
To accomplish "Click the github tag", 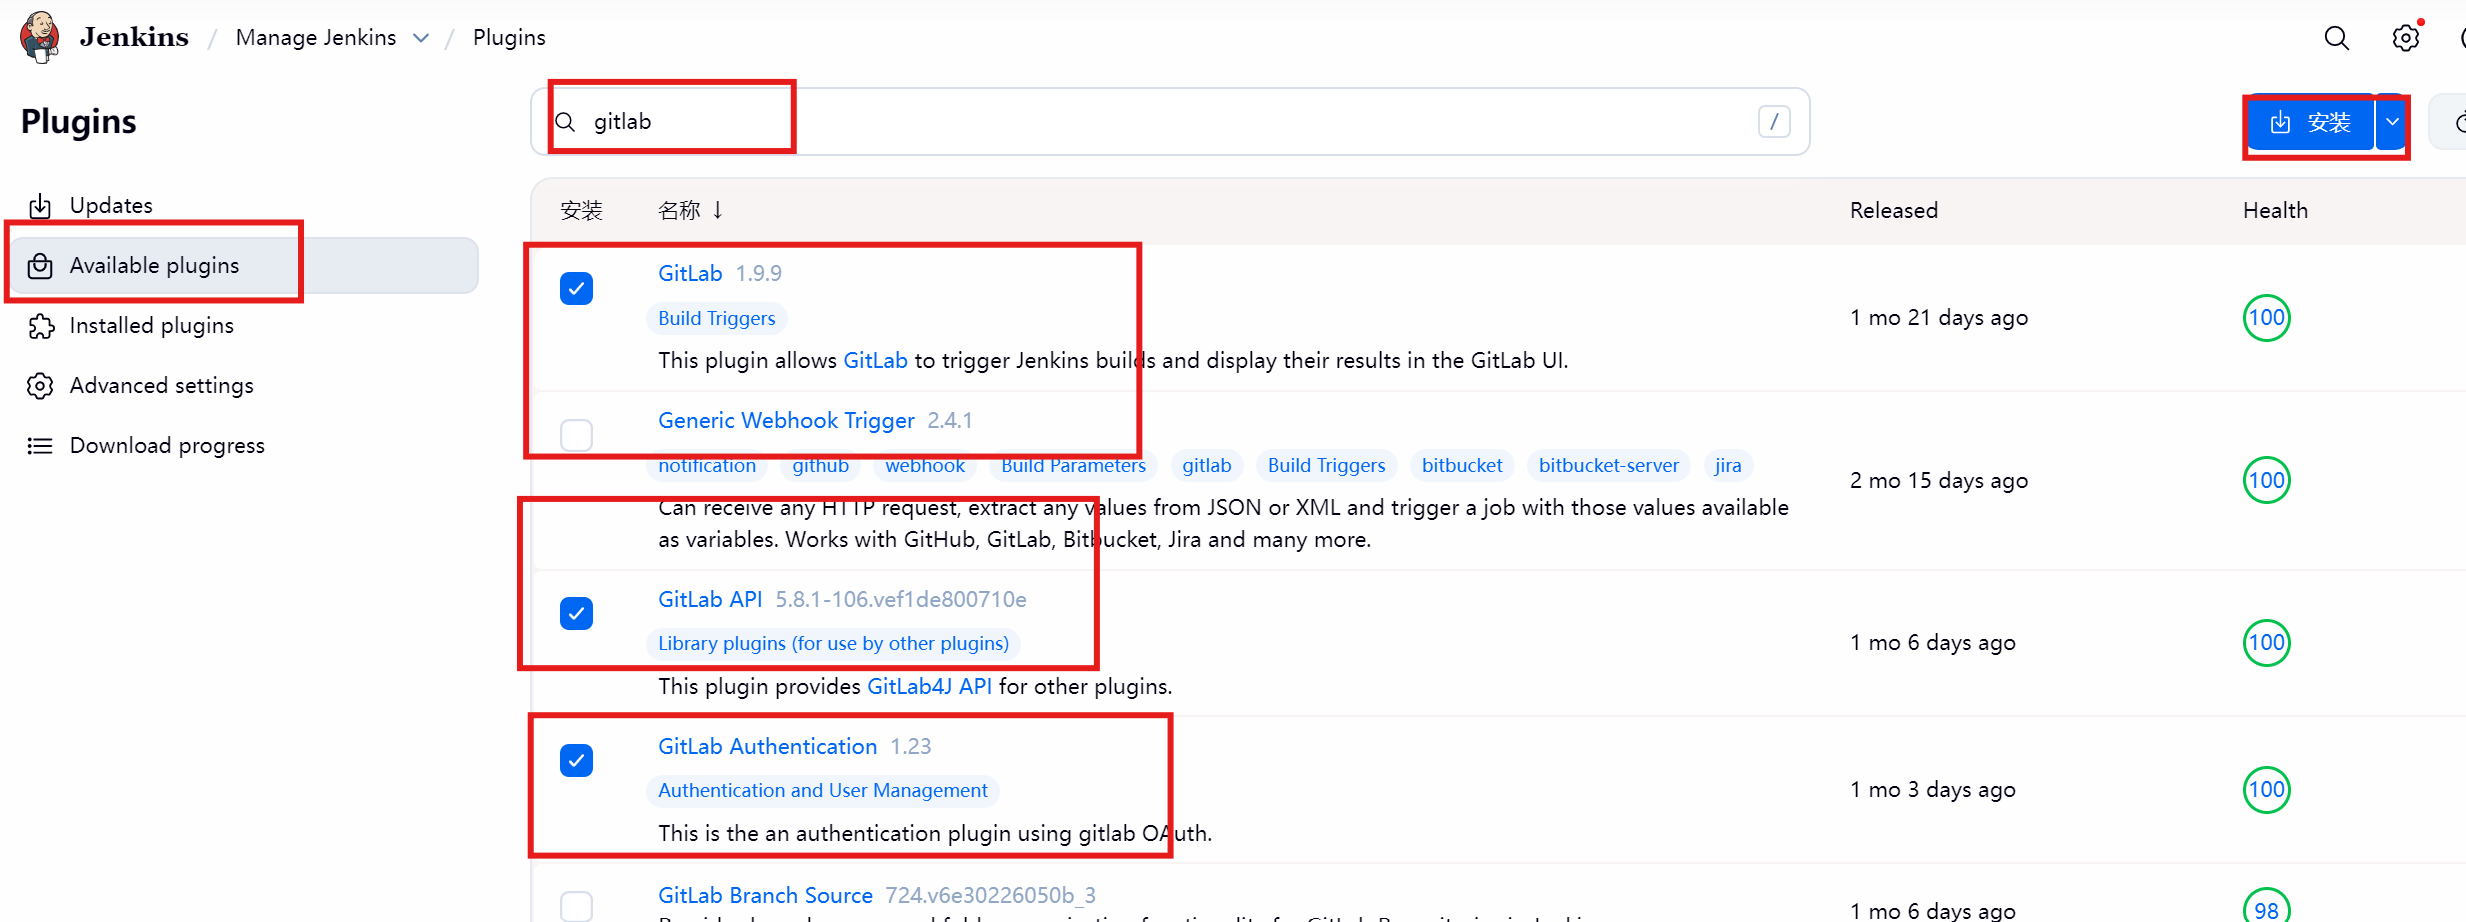I will pos(820,465).
